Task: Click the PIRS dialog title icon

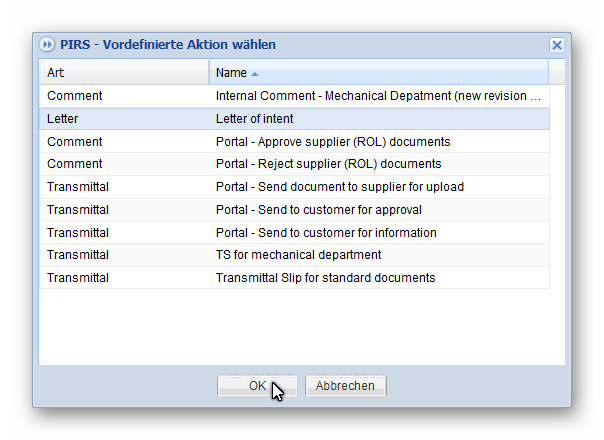Action: pos(47,45)
